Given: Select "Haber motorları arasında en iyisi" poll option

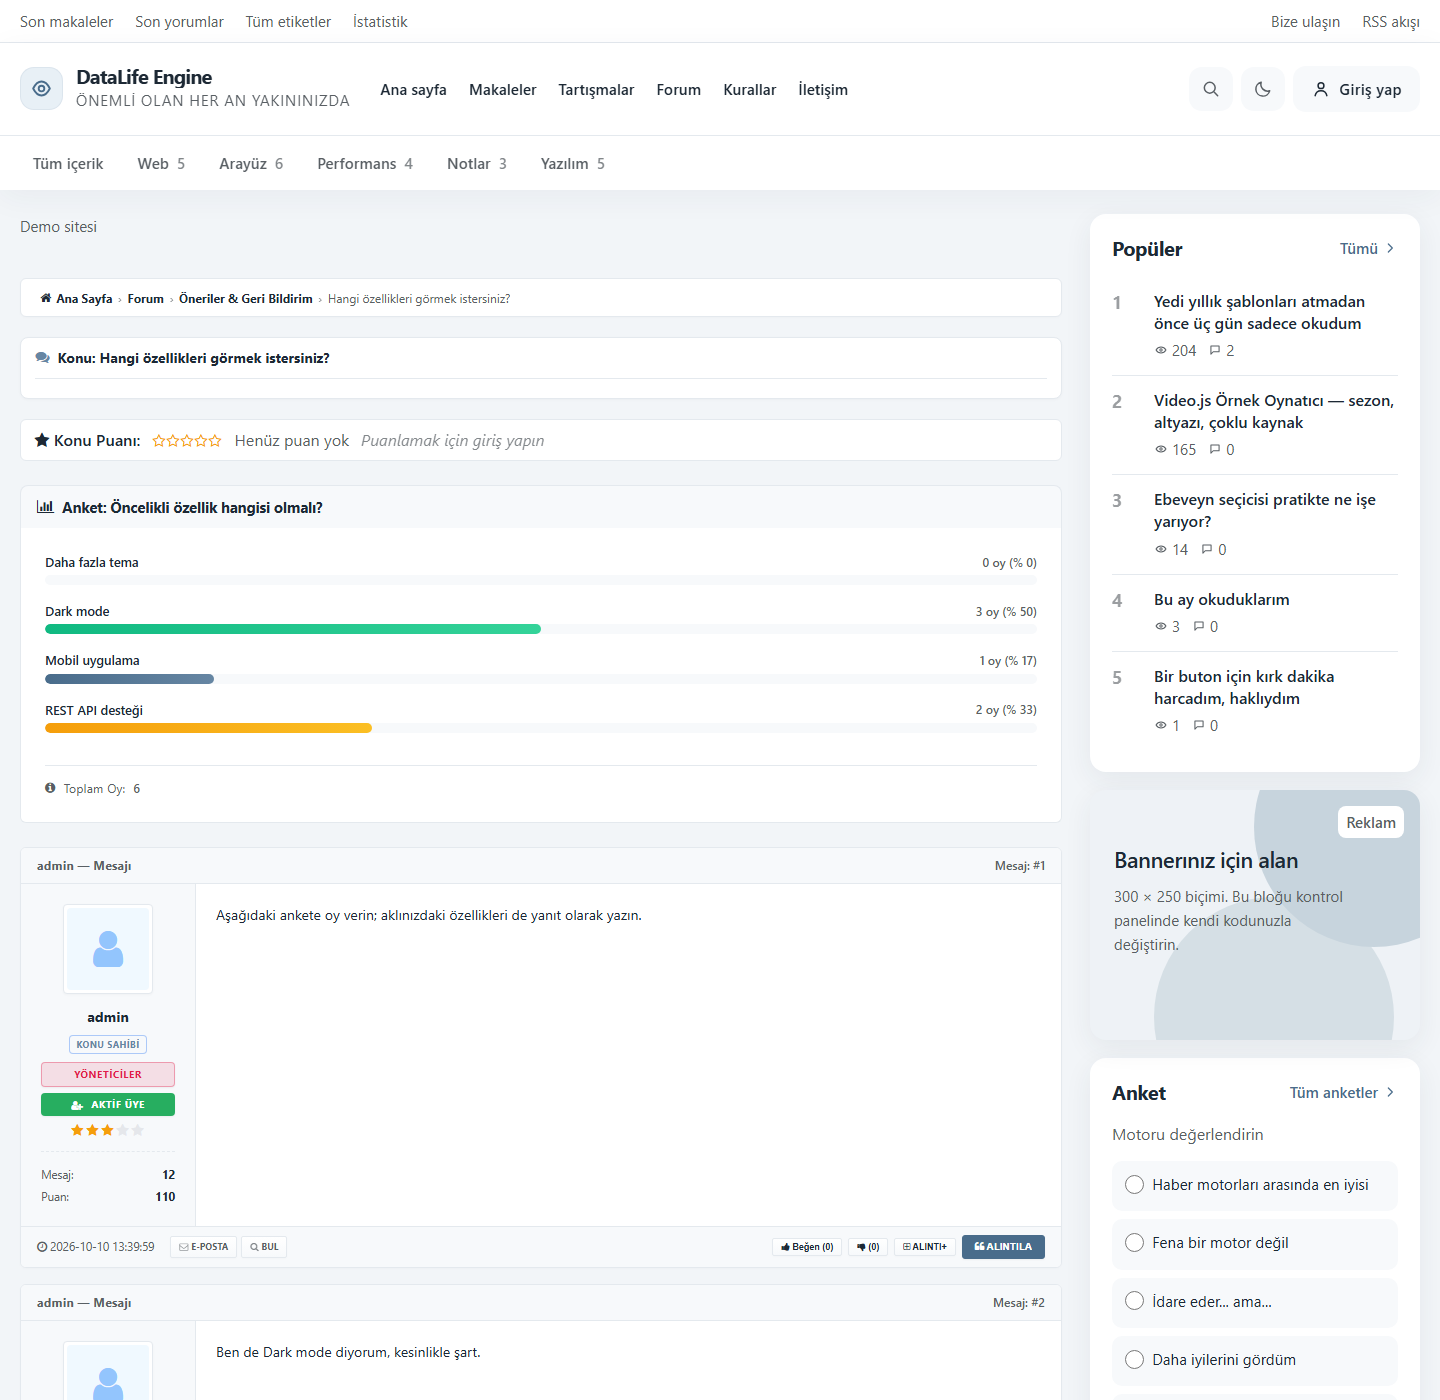Looking at the screenshot, I should [1255, 1185].
